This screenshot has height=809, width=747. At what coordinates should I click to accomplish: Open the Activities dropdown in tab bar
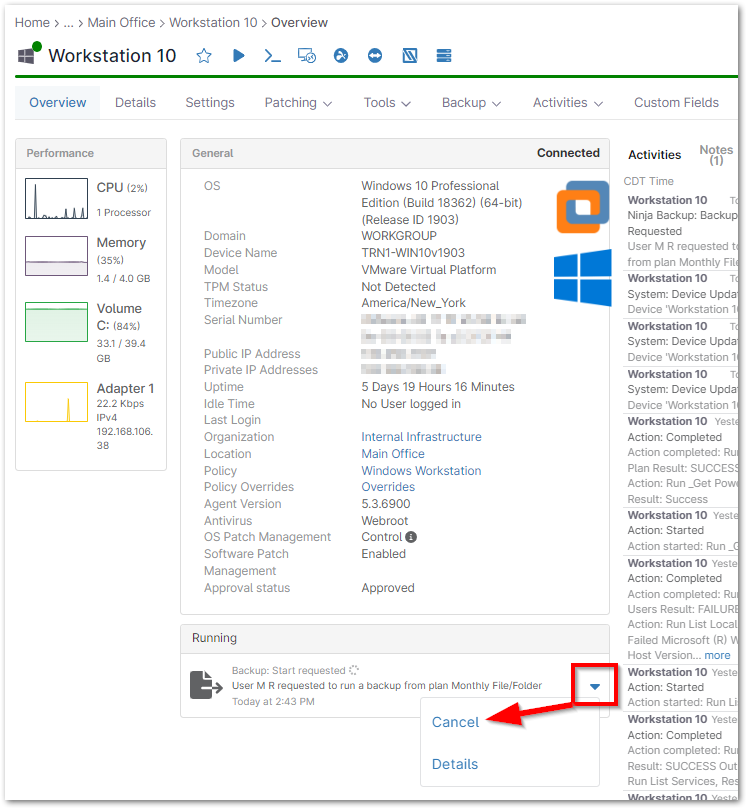point(567,103)
